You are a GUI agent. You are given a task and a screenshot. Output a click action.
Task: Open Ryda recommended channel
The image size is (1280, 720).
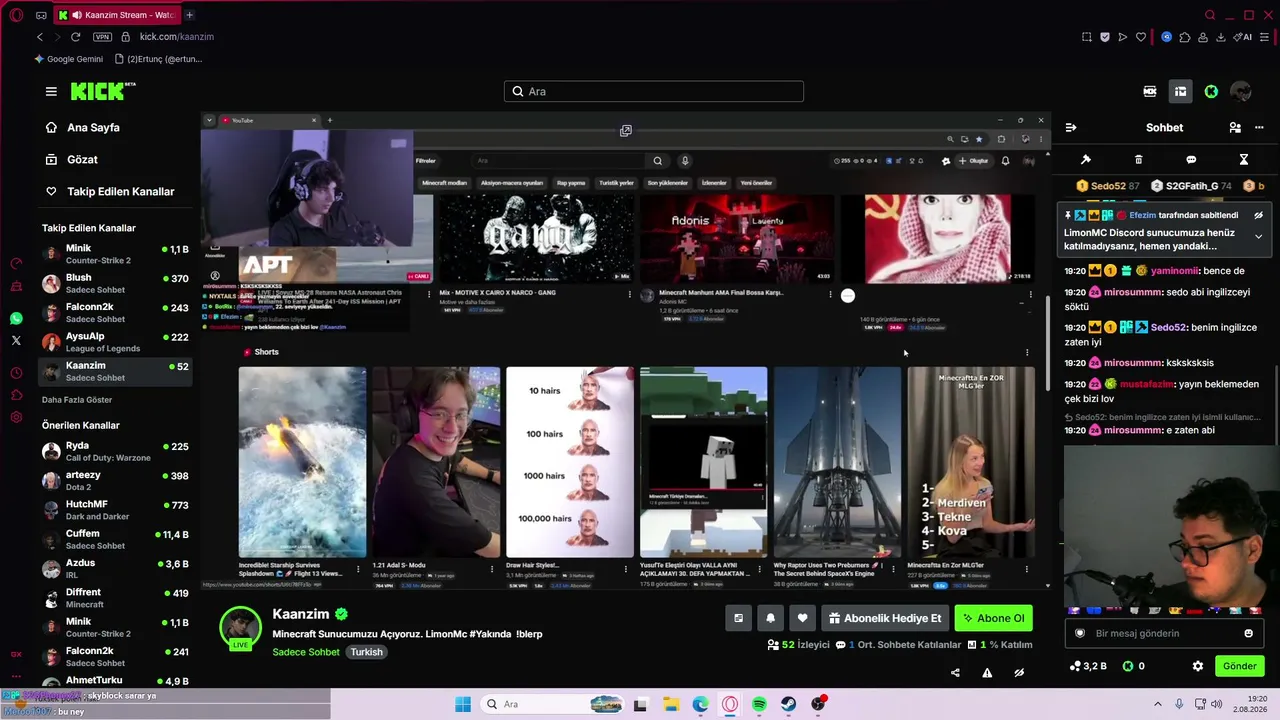point(115,451)
